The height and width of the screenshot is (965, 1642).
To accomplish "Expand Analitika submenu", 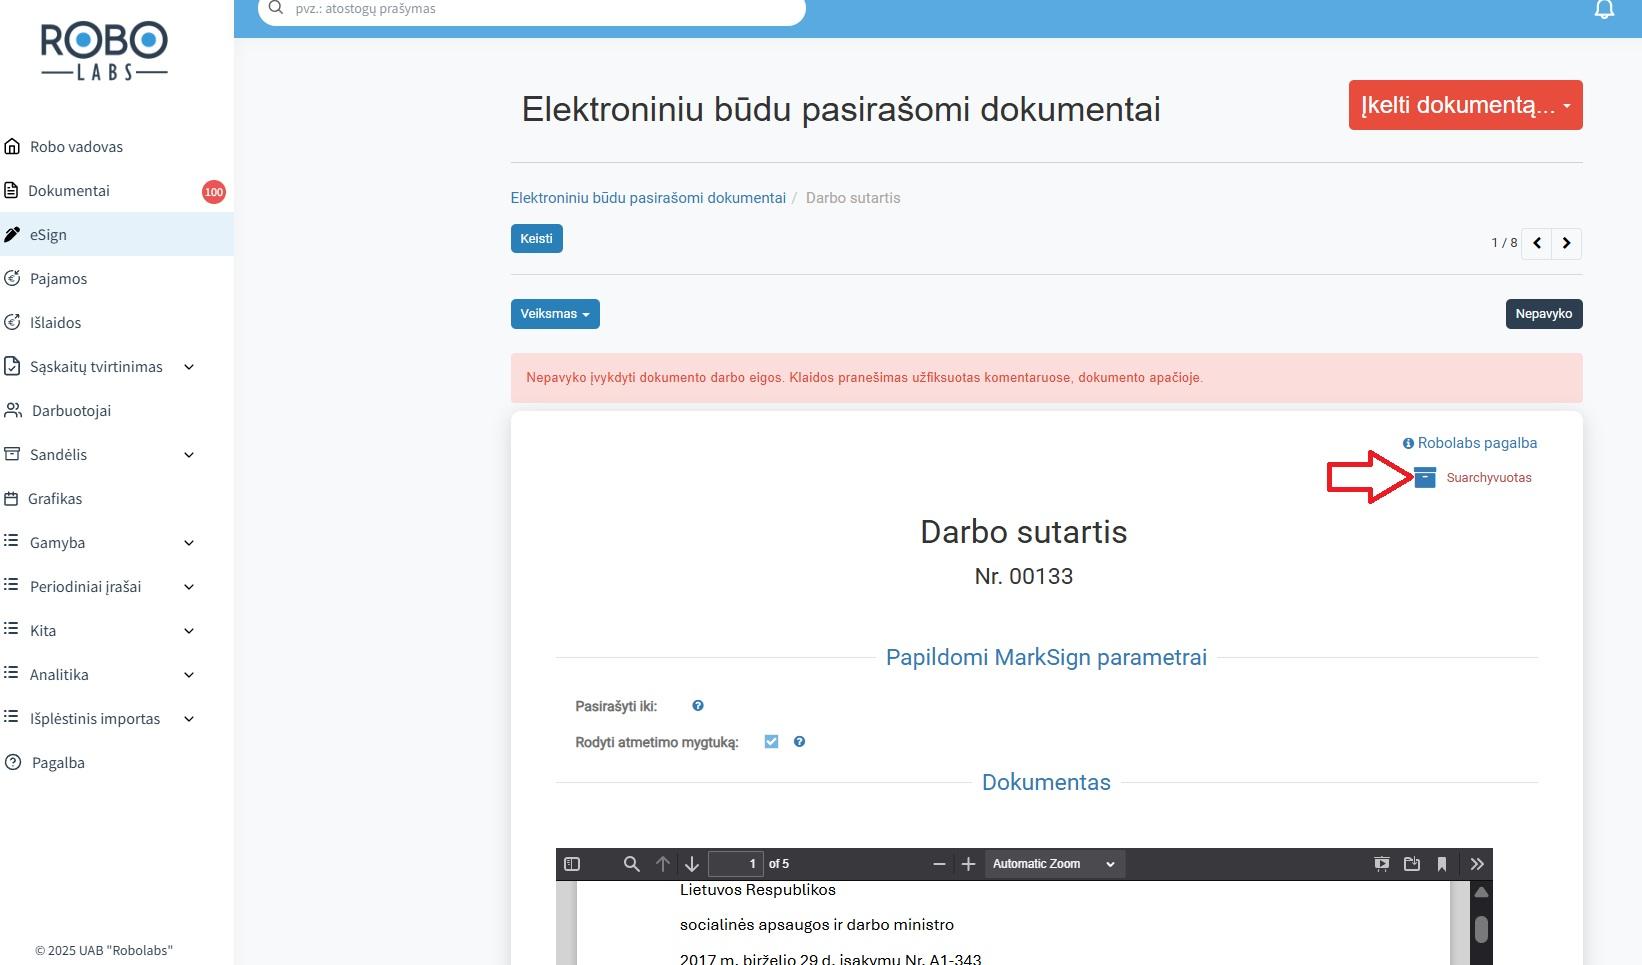I will click(189, 675).
